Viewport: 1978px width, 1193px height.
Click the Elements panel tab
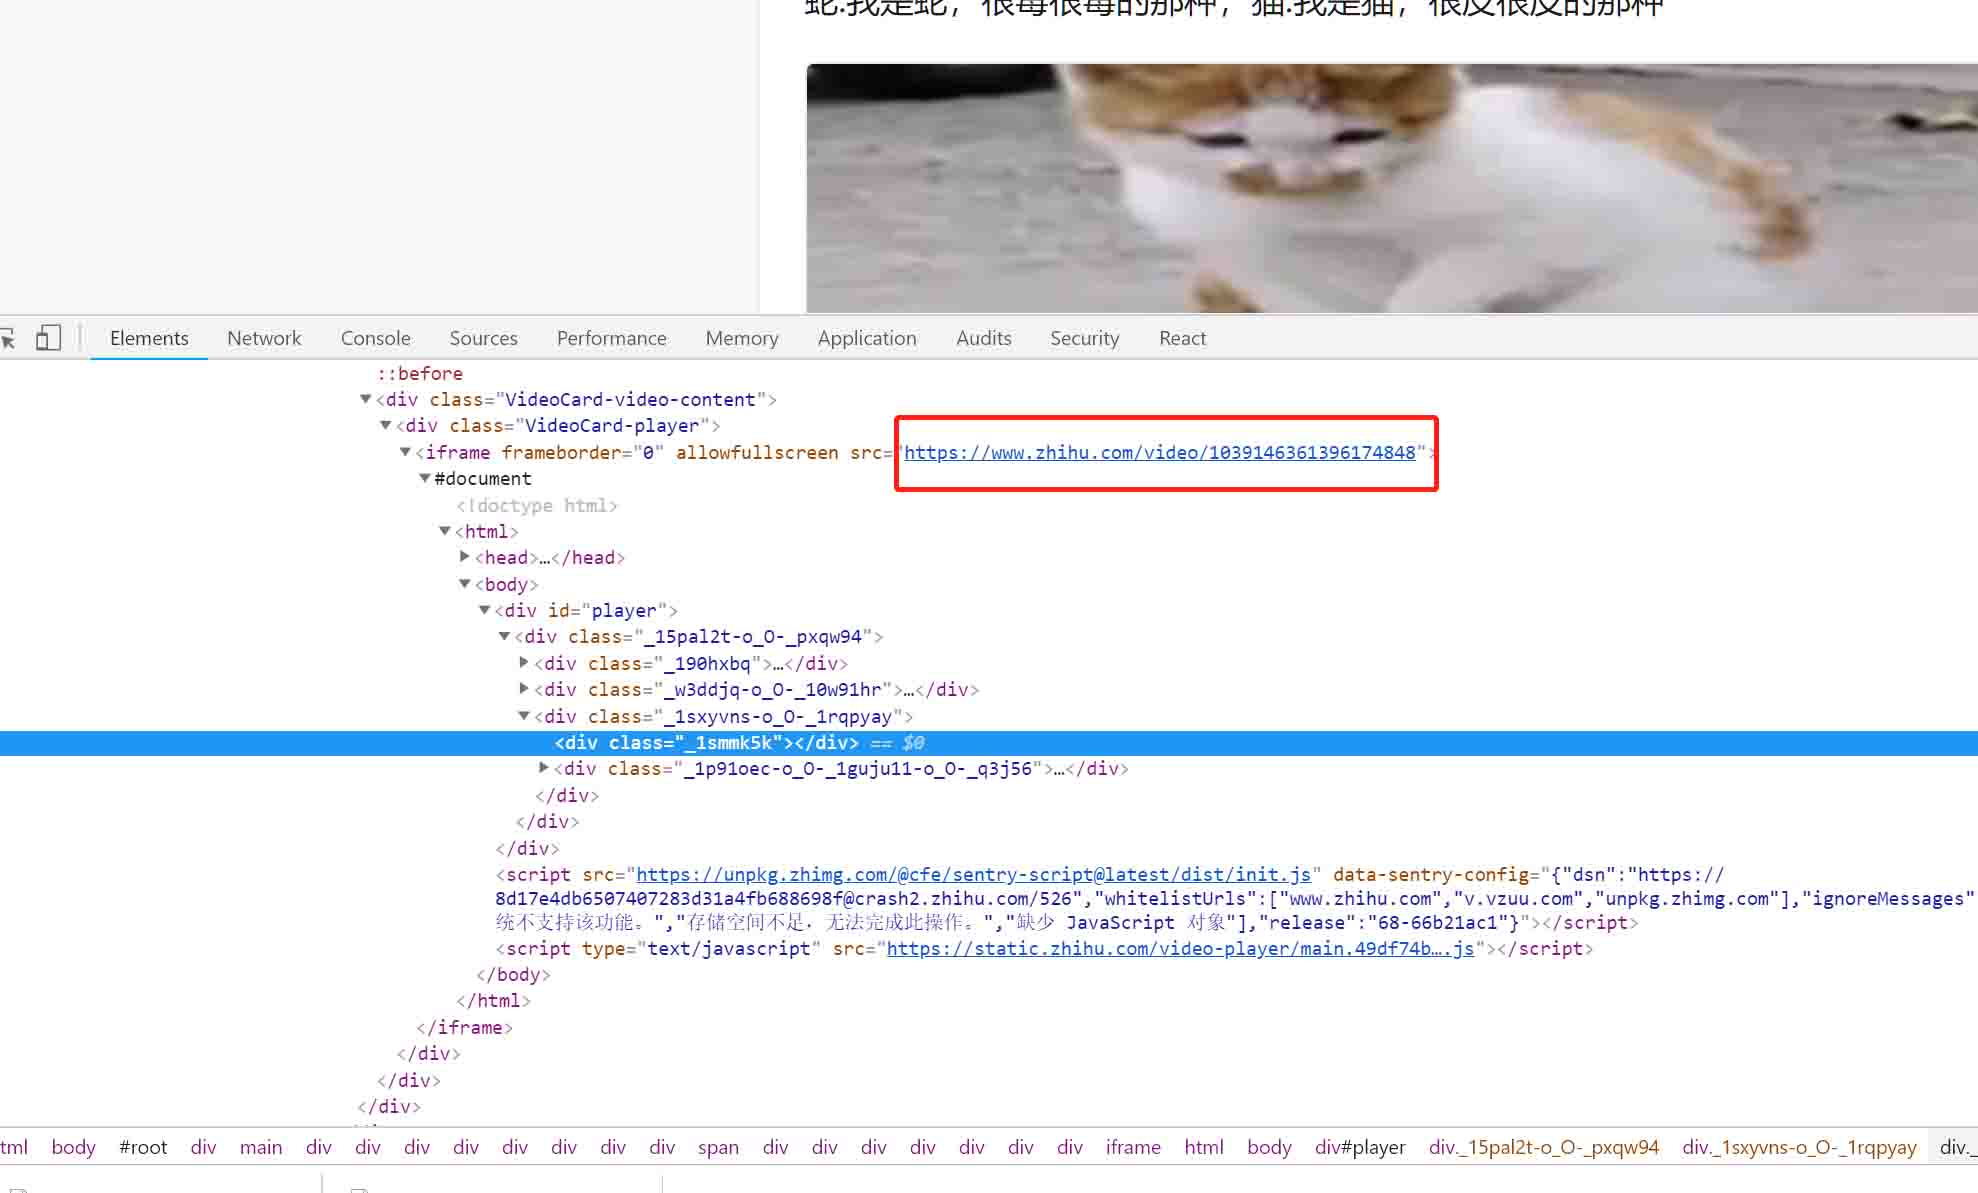148,336
